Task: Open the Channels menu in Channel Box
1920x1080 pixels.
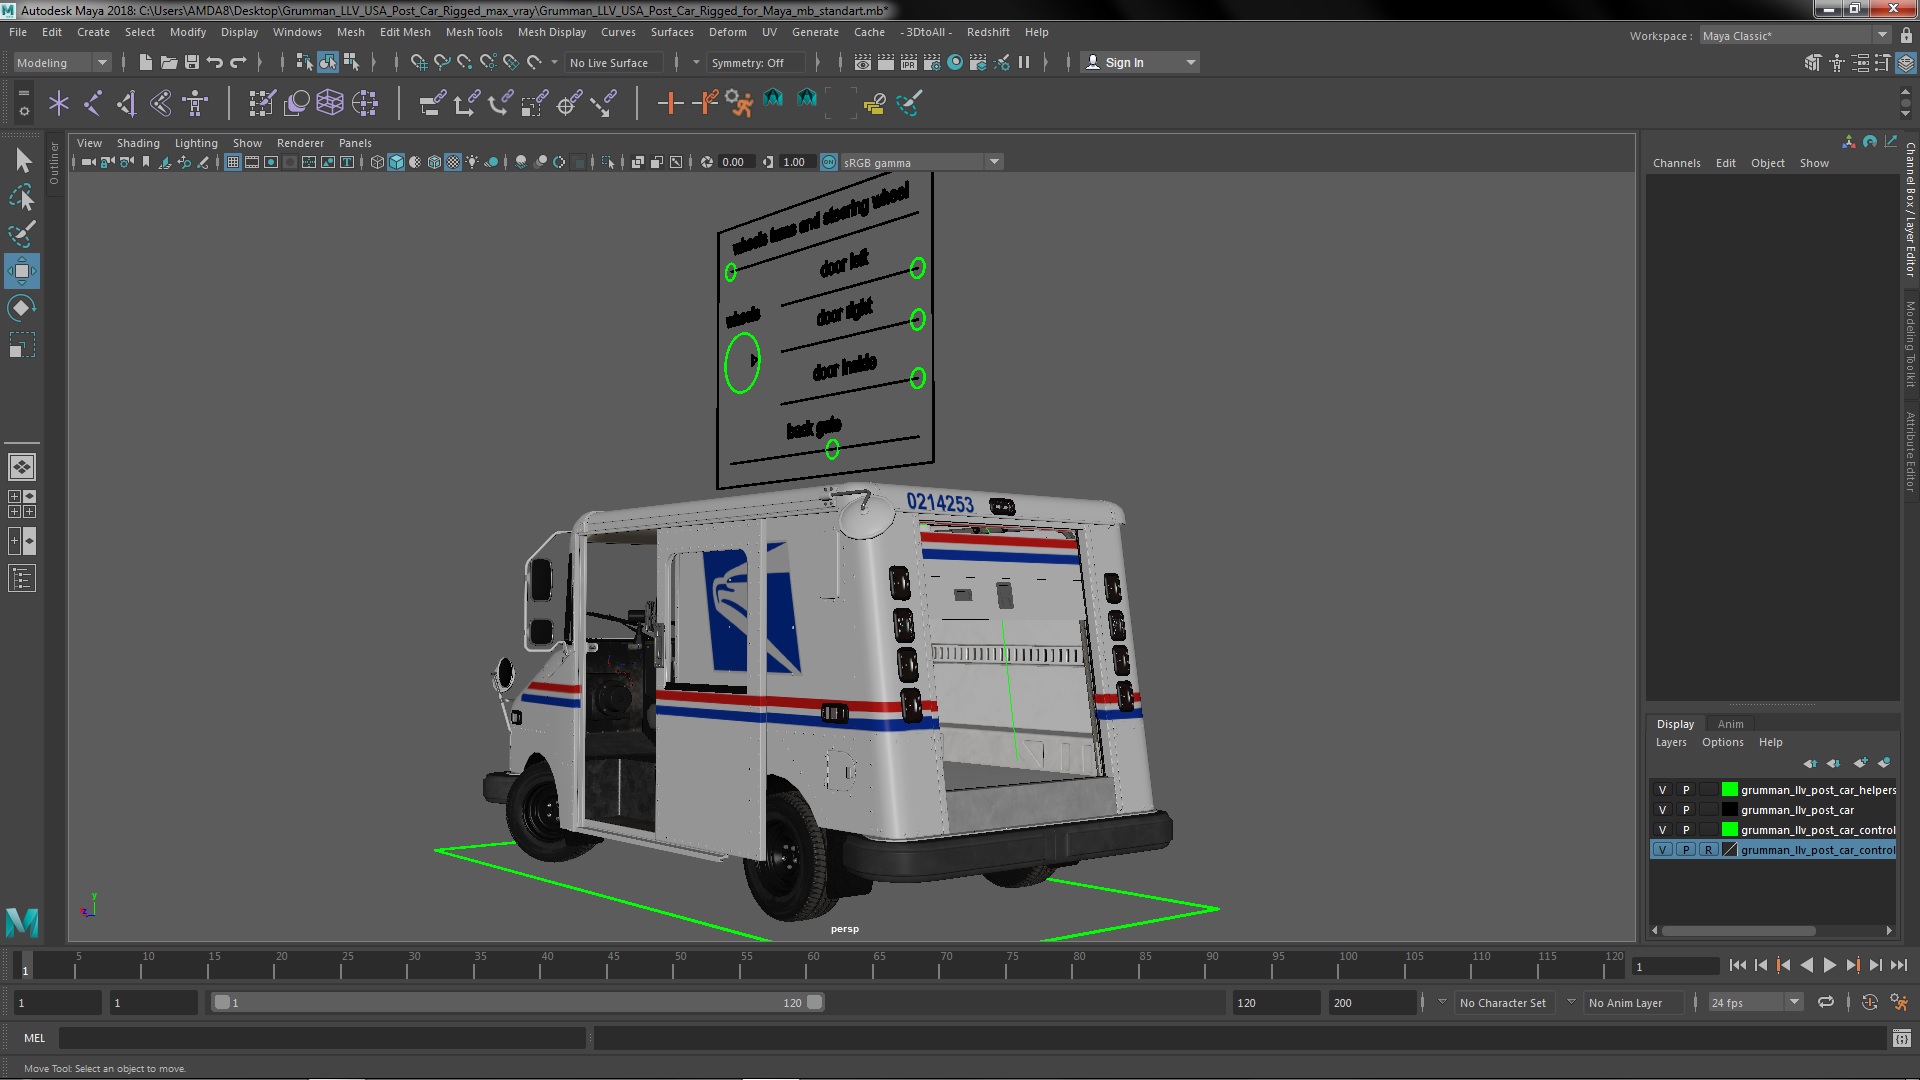Action: (1676, 163)
